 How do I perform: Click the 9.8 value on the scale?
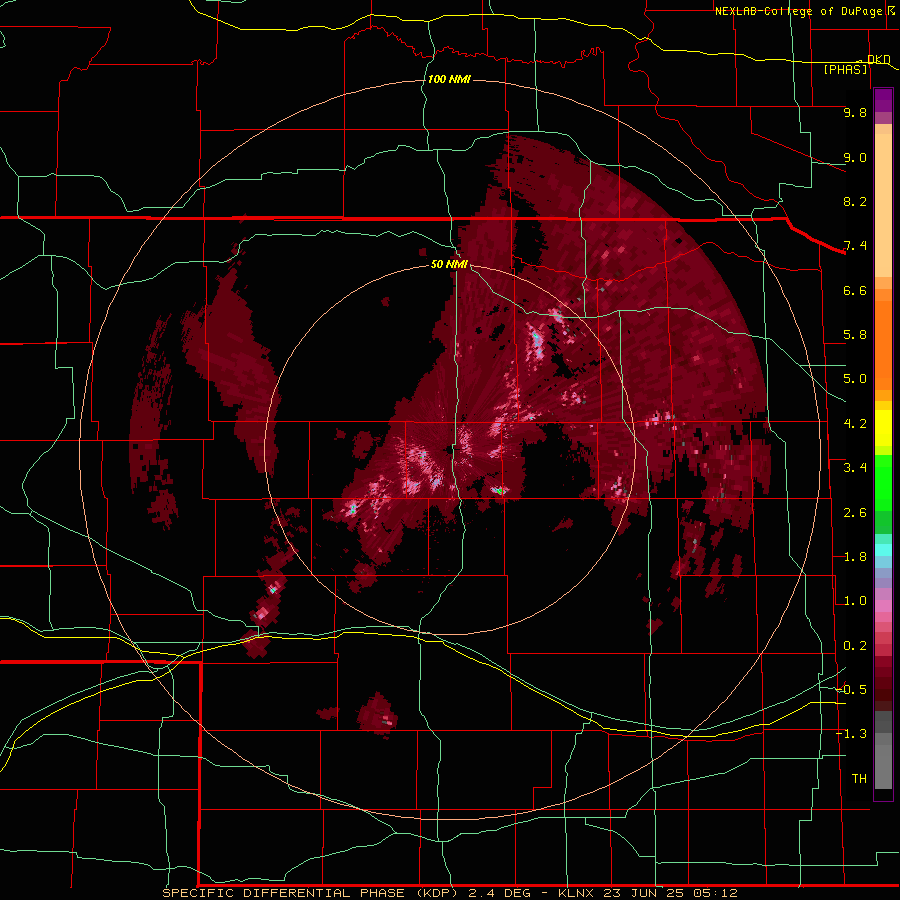coord(855,112)
